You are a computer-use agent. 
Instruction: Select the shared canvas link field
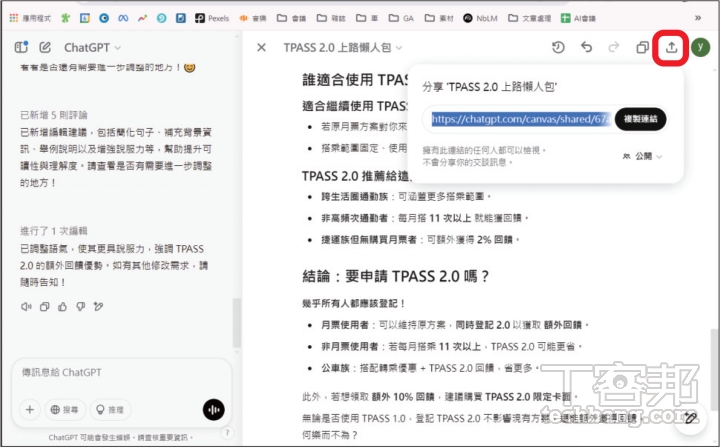(x=521, y=119)
